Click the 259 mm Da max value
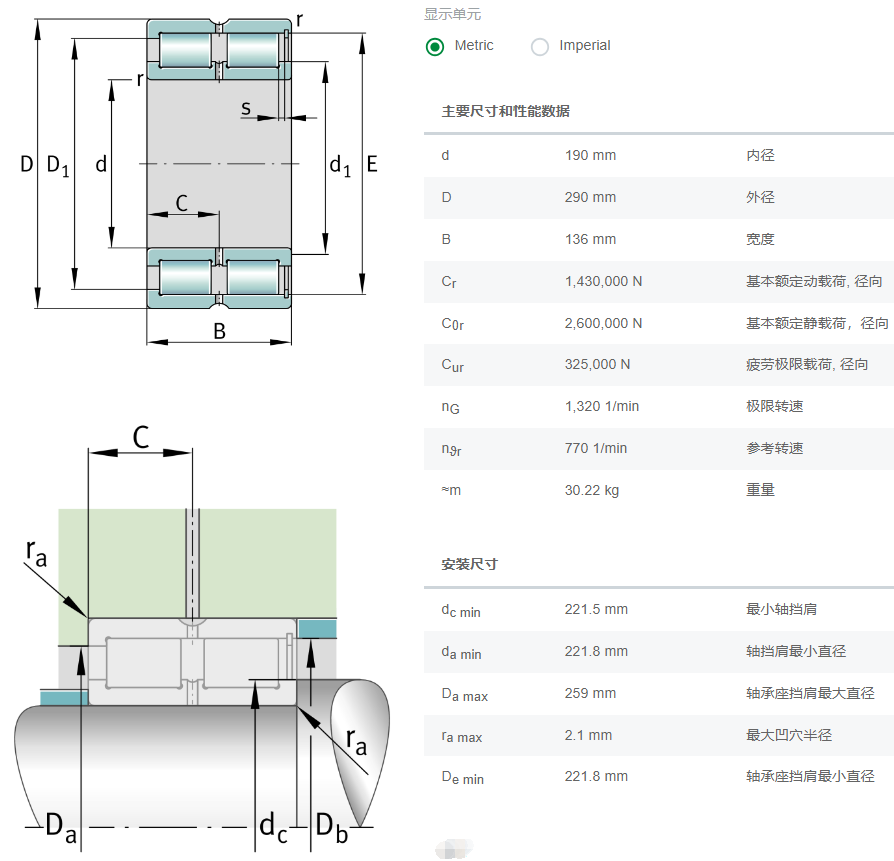Viewport: 894px width, 861px height. click(590, 693)
